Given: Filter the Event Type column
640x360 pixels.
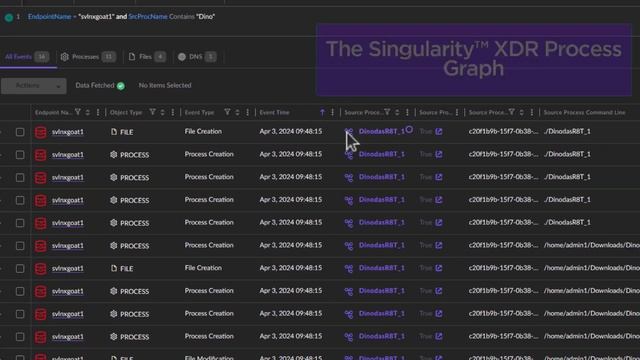Looking at the screenshot, I should [227, 112].
